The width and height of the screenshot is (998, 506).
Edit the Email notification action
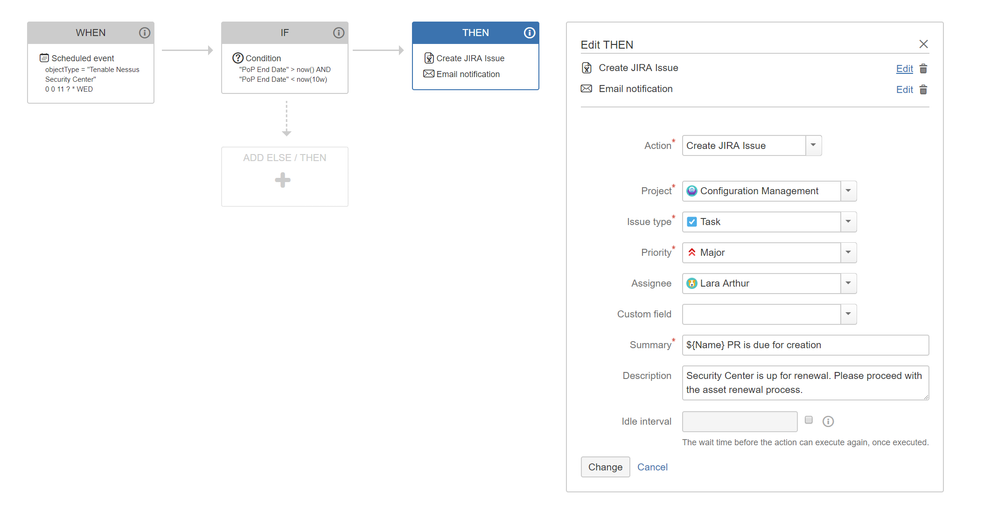pyautogui.click(x=904, y=90)
